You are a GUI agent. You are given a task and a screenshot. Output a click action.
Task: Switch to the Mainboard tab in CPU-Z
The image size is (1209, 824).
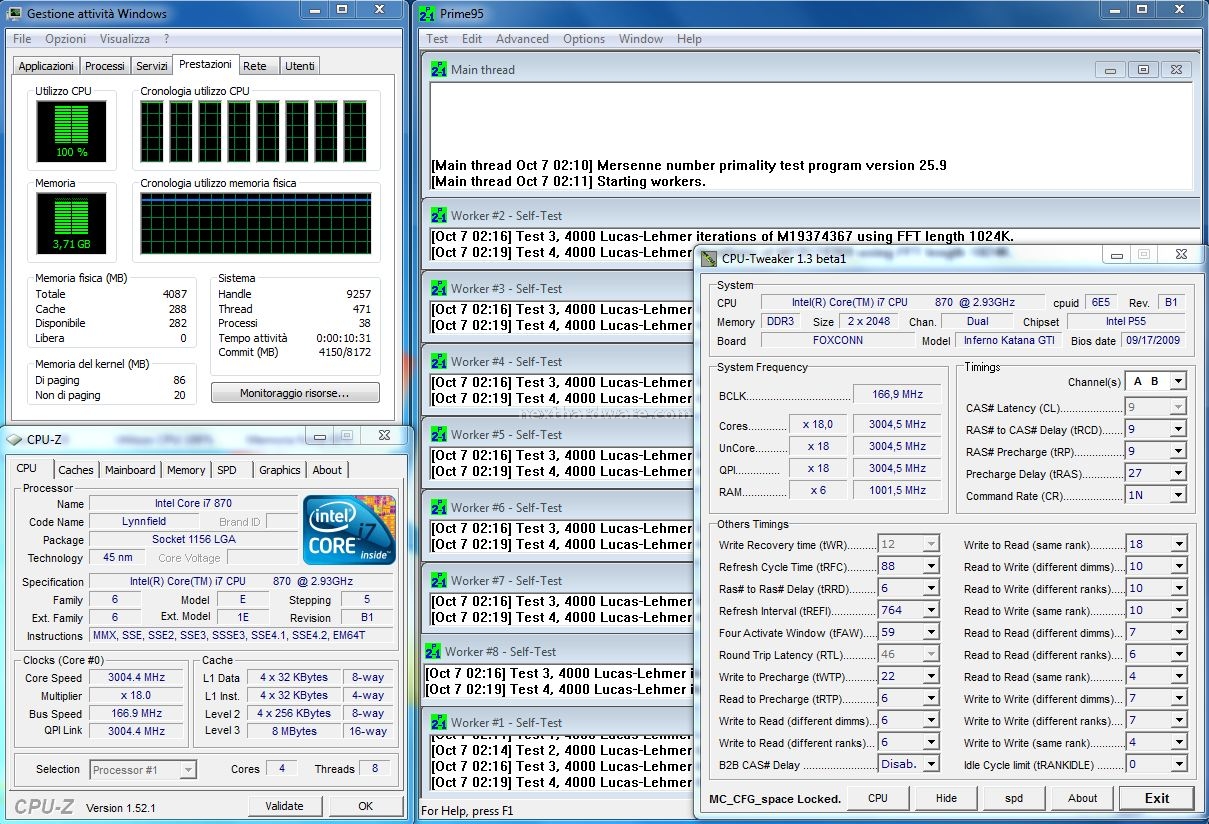[x=130, y=470]
